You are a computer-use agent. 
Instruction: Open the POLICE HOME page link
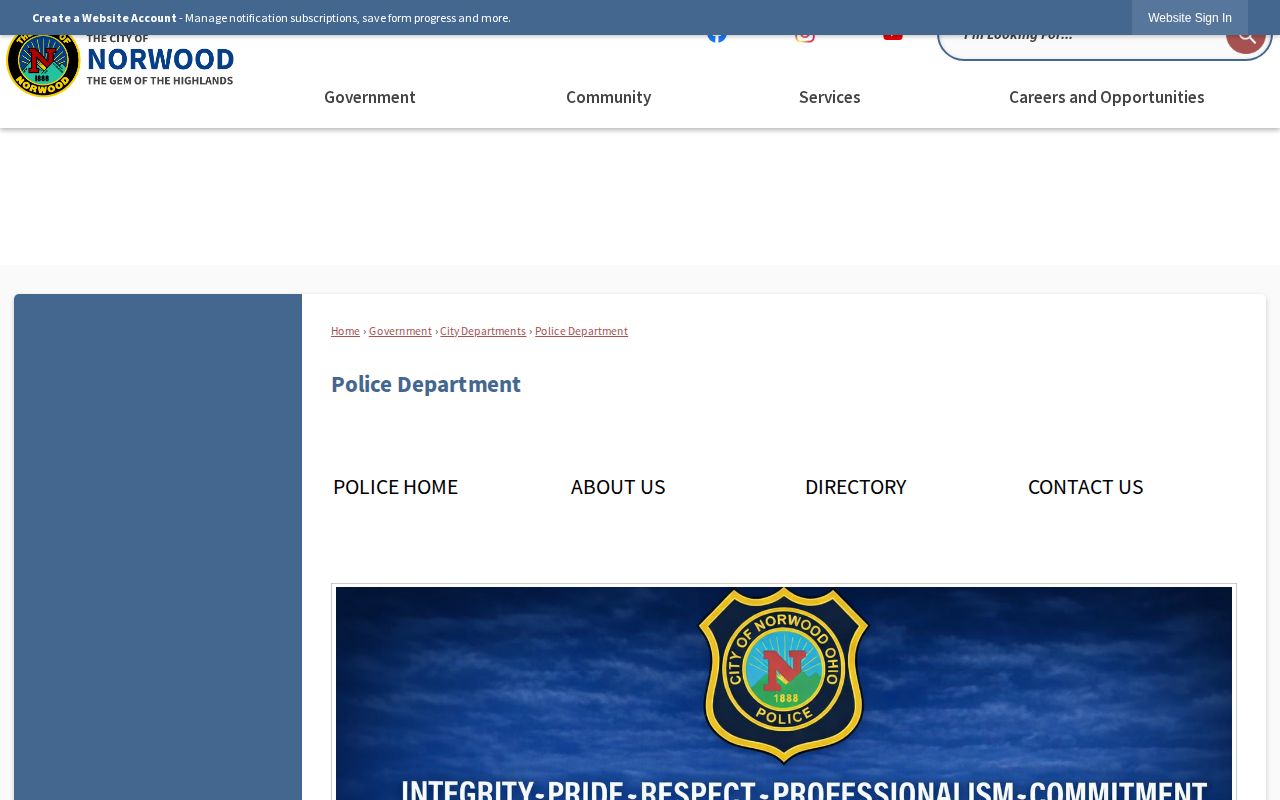[x=395, y=487]
